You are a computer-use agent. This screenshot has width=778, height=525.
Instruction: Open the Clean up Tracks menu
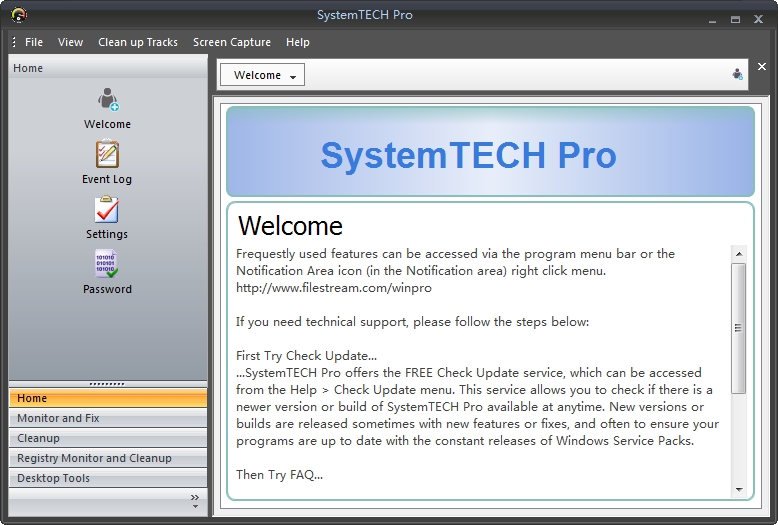[138, 42]
